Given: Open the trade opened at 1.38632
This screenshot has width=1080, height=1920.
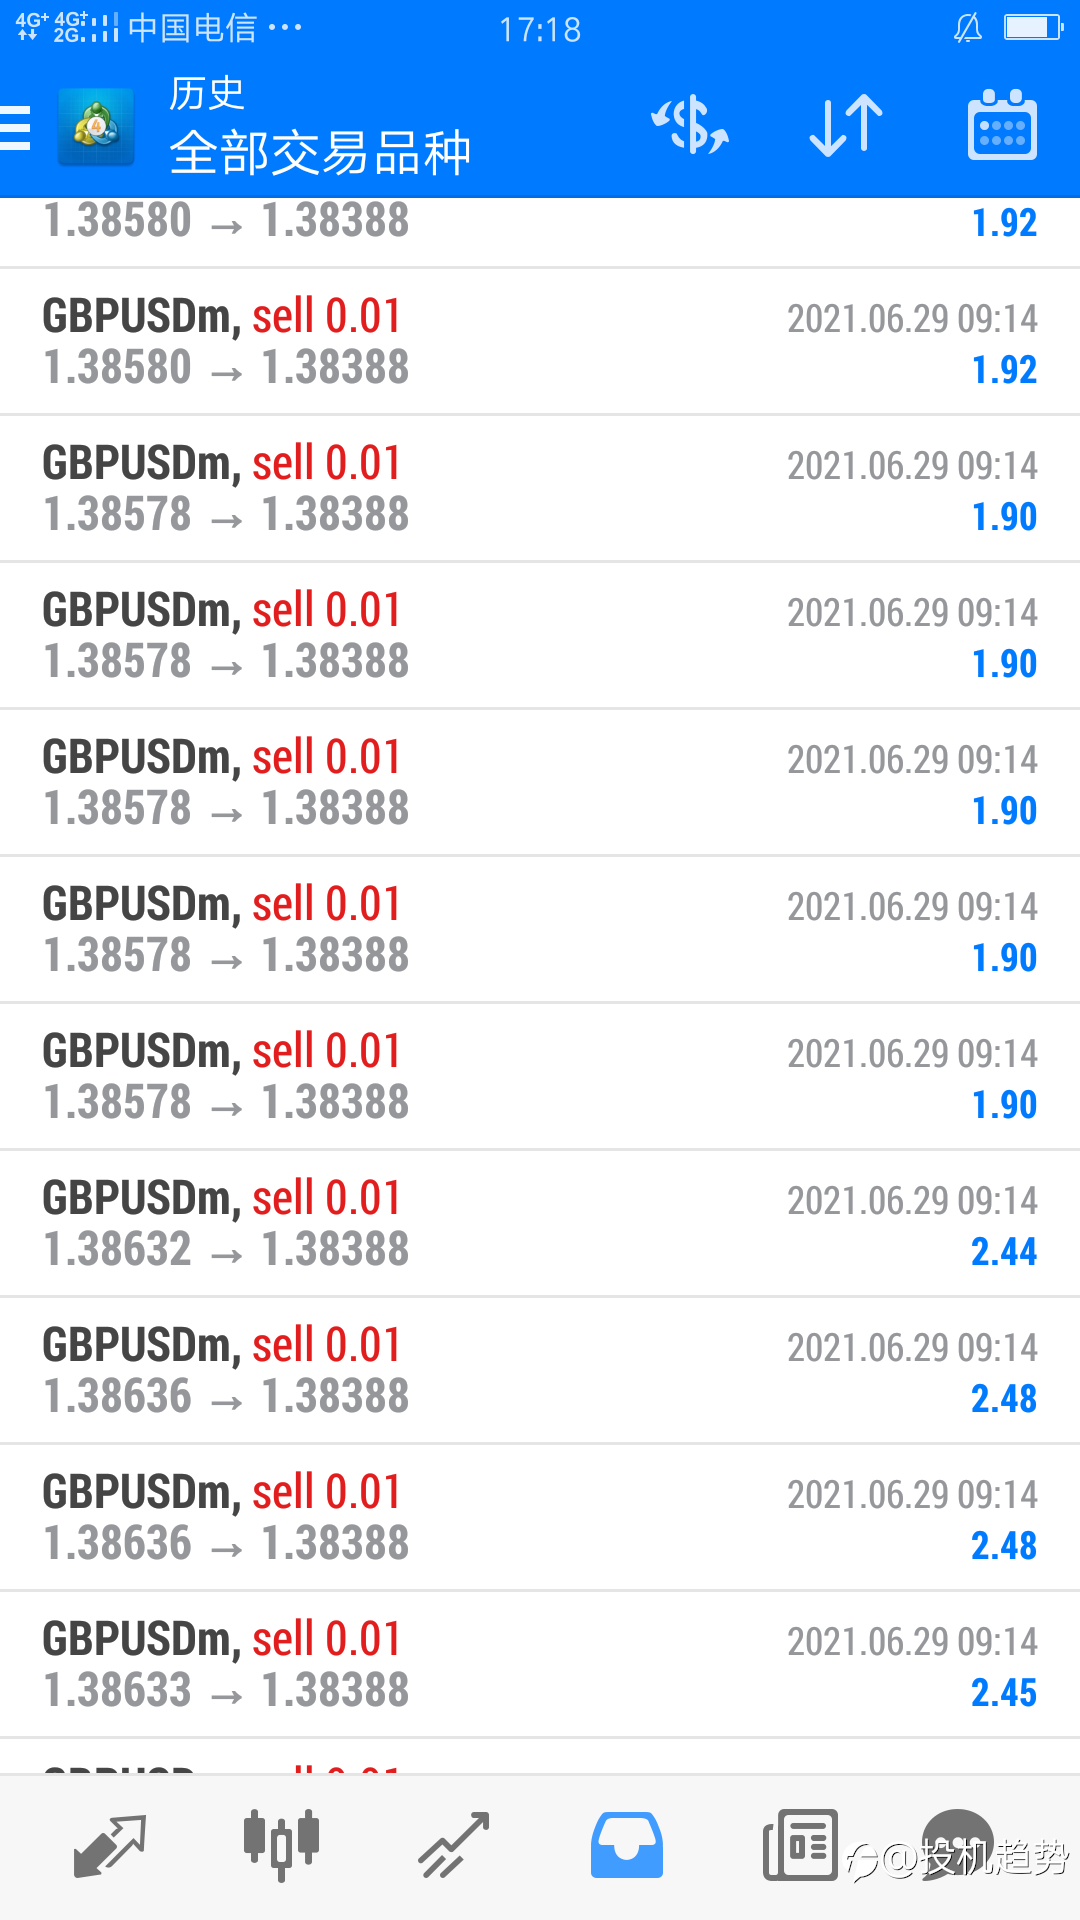Looking at the screenshot, I should point(540,1223).
